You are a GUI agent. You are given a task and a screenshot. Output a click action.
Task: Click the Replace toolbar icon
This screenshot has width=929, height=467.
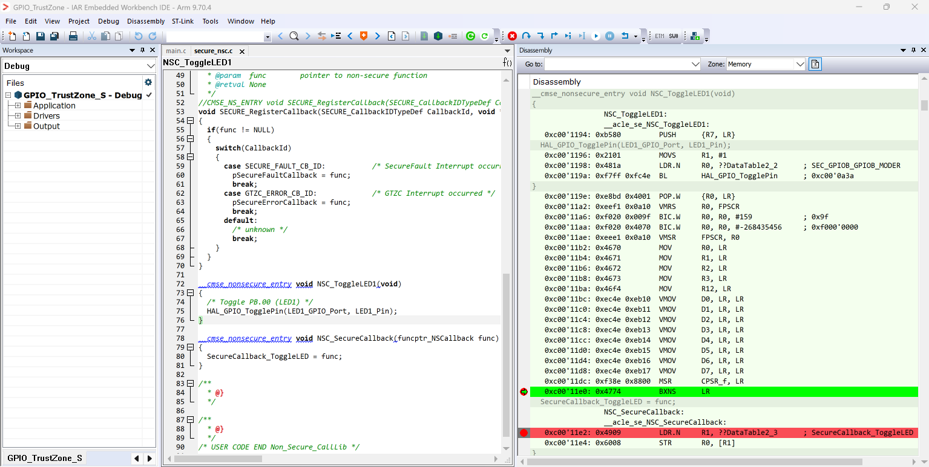[322, 36]
